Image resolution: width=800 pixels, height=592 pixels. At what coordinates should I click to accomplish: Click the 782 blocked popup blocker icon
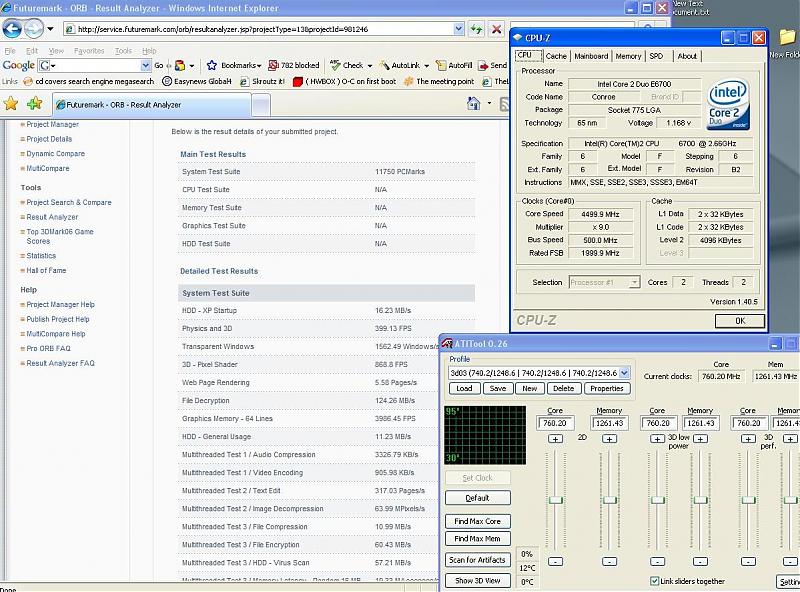(273, 65)
